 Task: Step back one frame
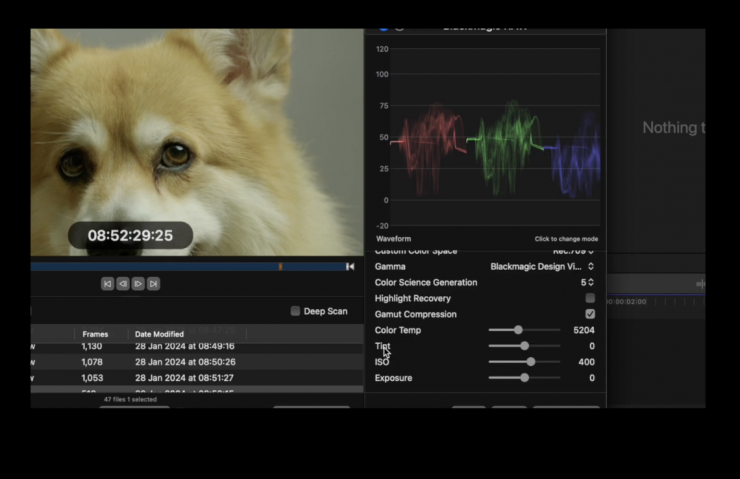pos(122,284)
